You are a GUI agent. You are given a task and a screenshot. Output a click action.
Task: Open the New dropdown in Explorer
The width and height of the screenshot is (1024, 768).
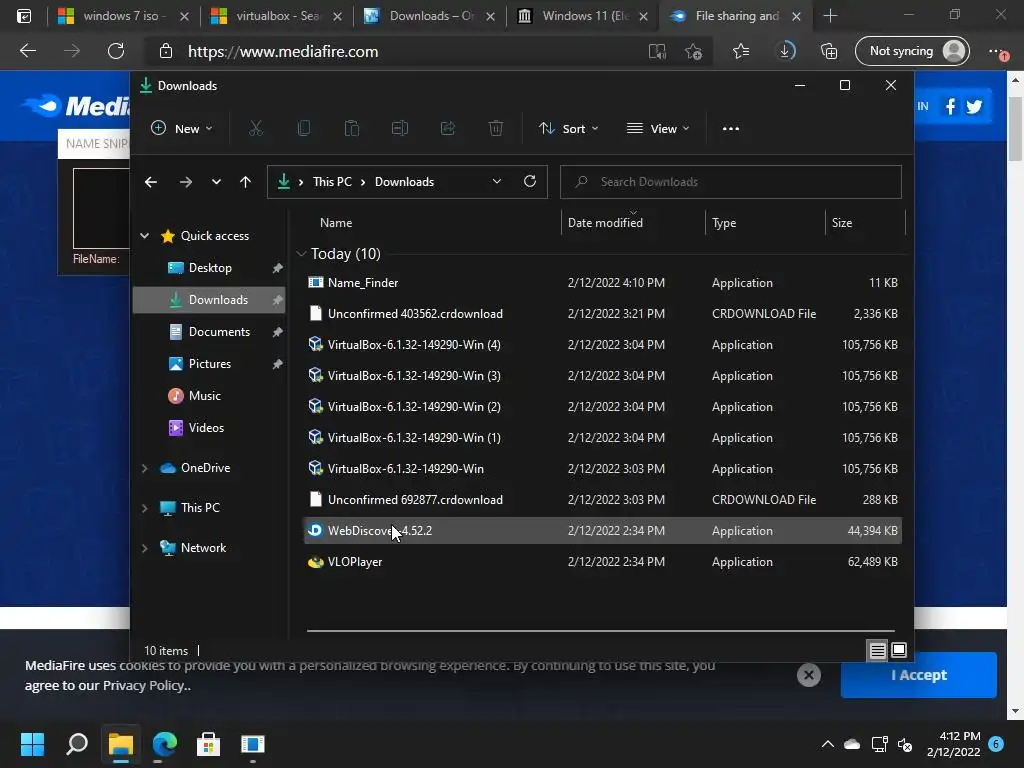[182, 129]
